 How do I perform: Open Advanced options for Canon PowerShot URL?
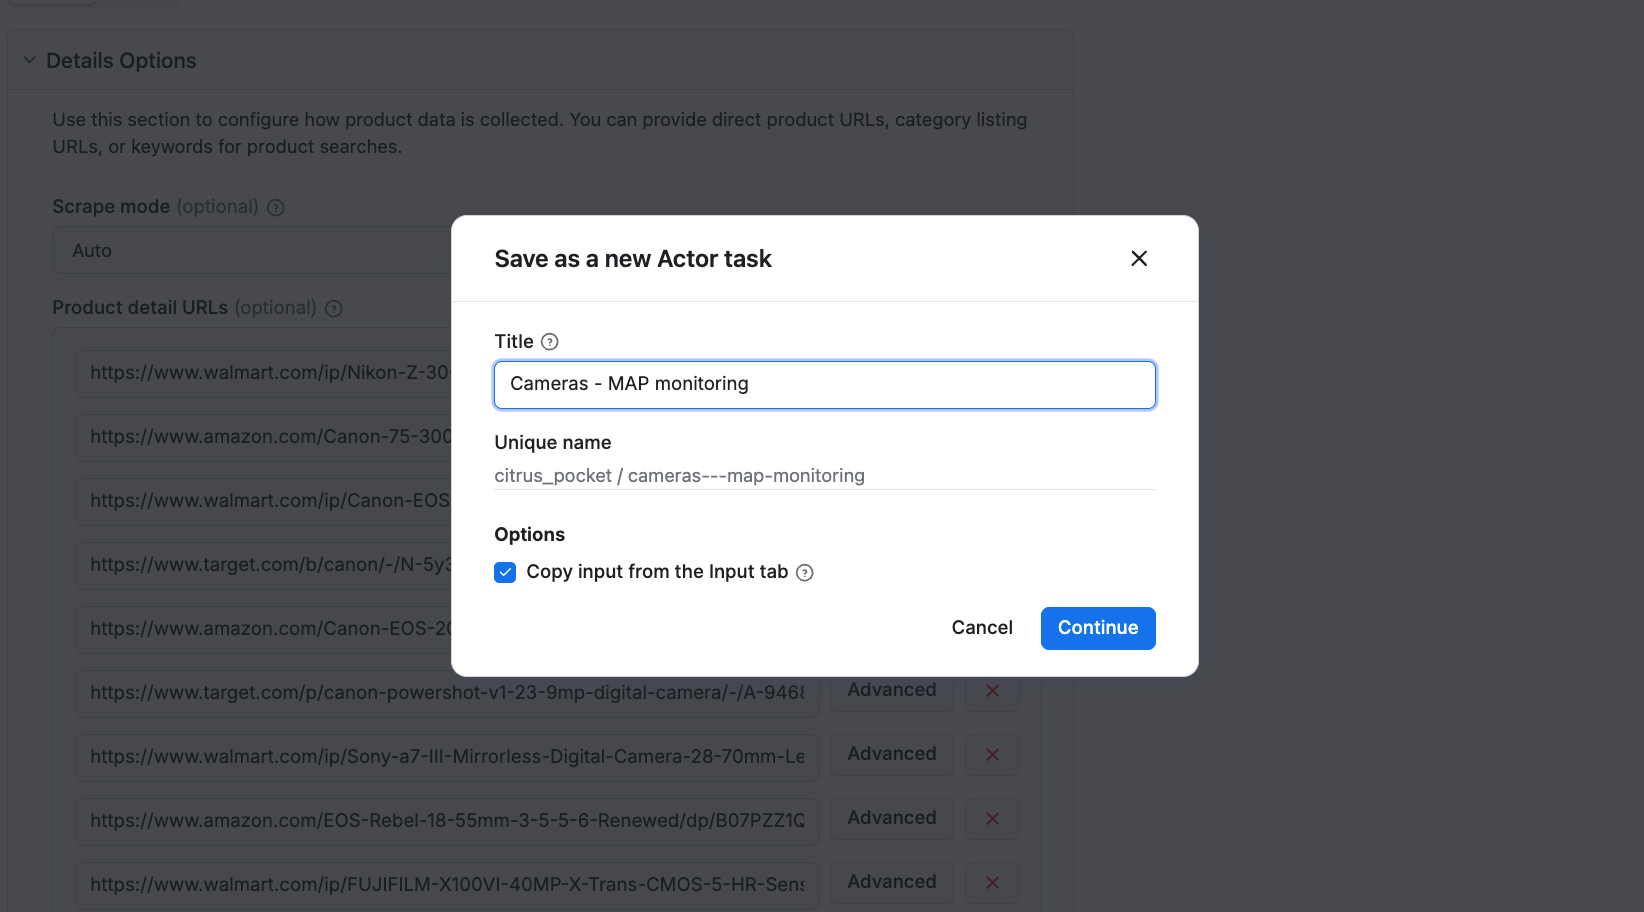point(890,690)
